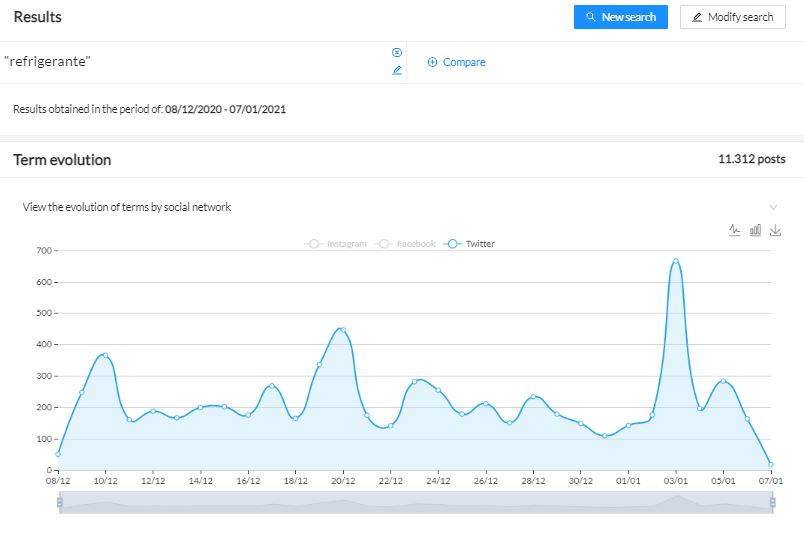
Task: Click the pencil icon in Modify search
Action: pos(697,17)
